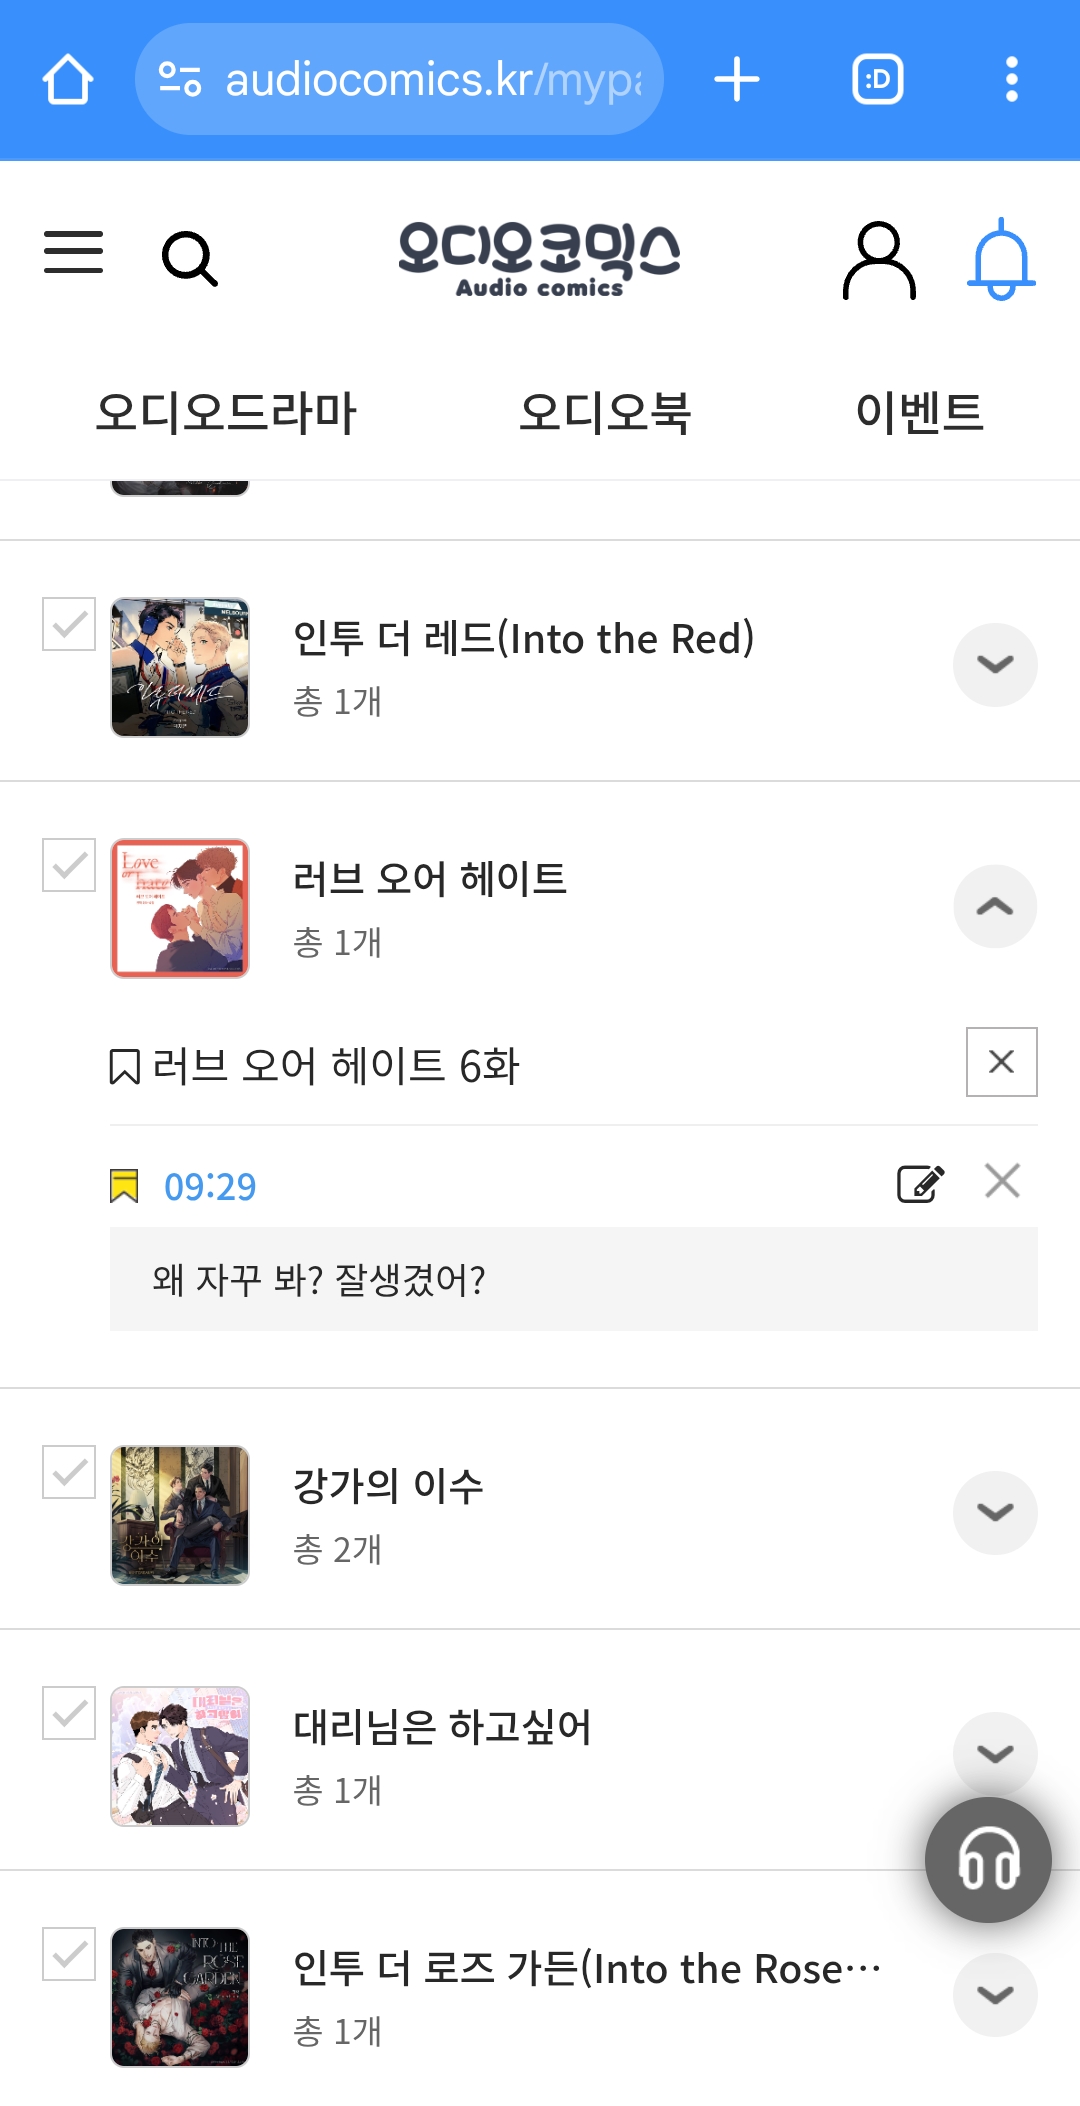Tap the floating headphones player button

988,1860
